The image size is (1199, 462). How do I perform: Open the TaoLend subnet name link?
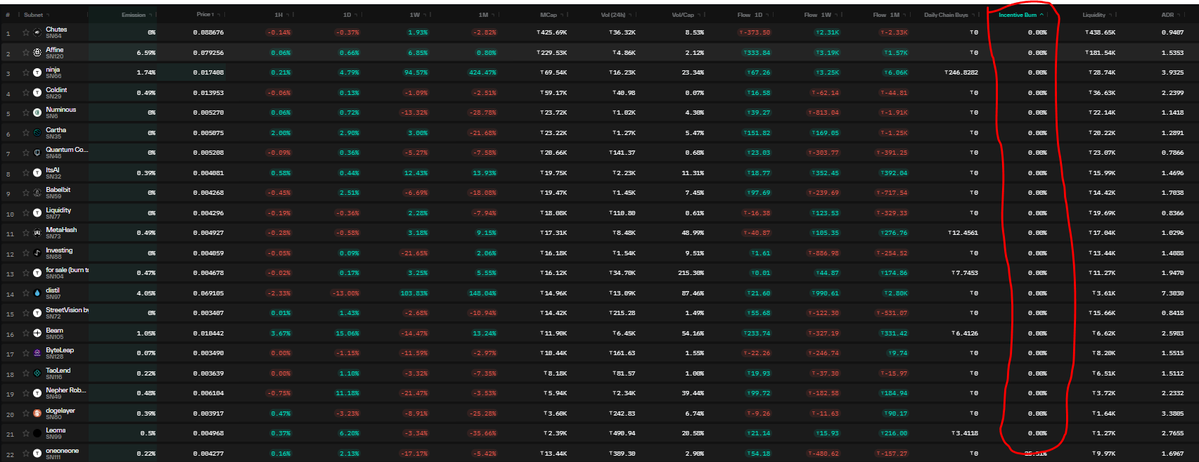(x=59, y=369)
